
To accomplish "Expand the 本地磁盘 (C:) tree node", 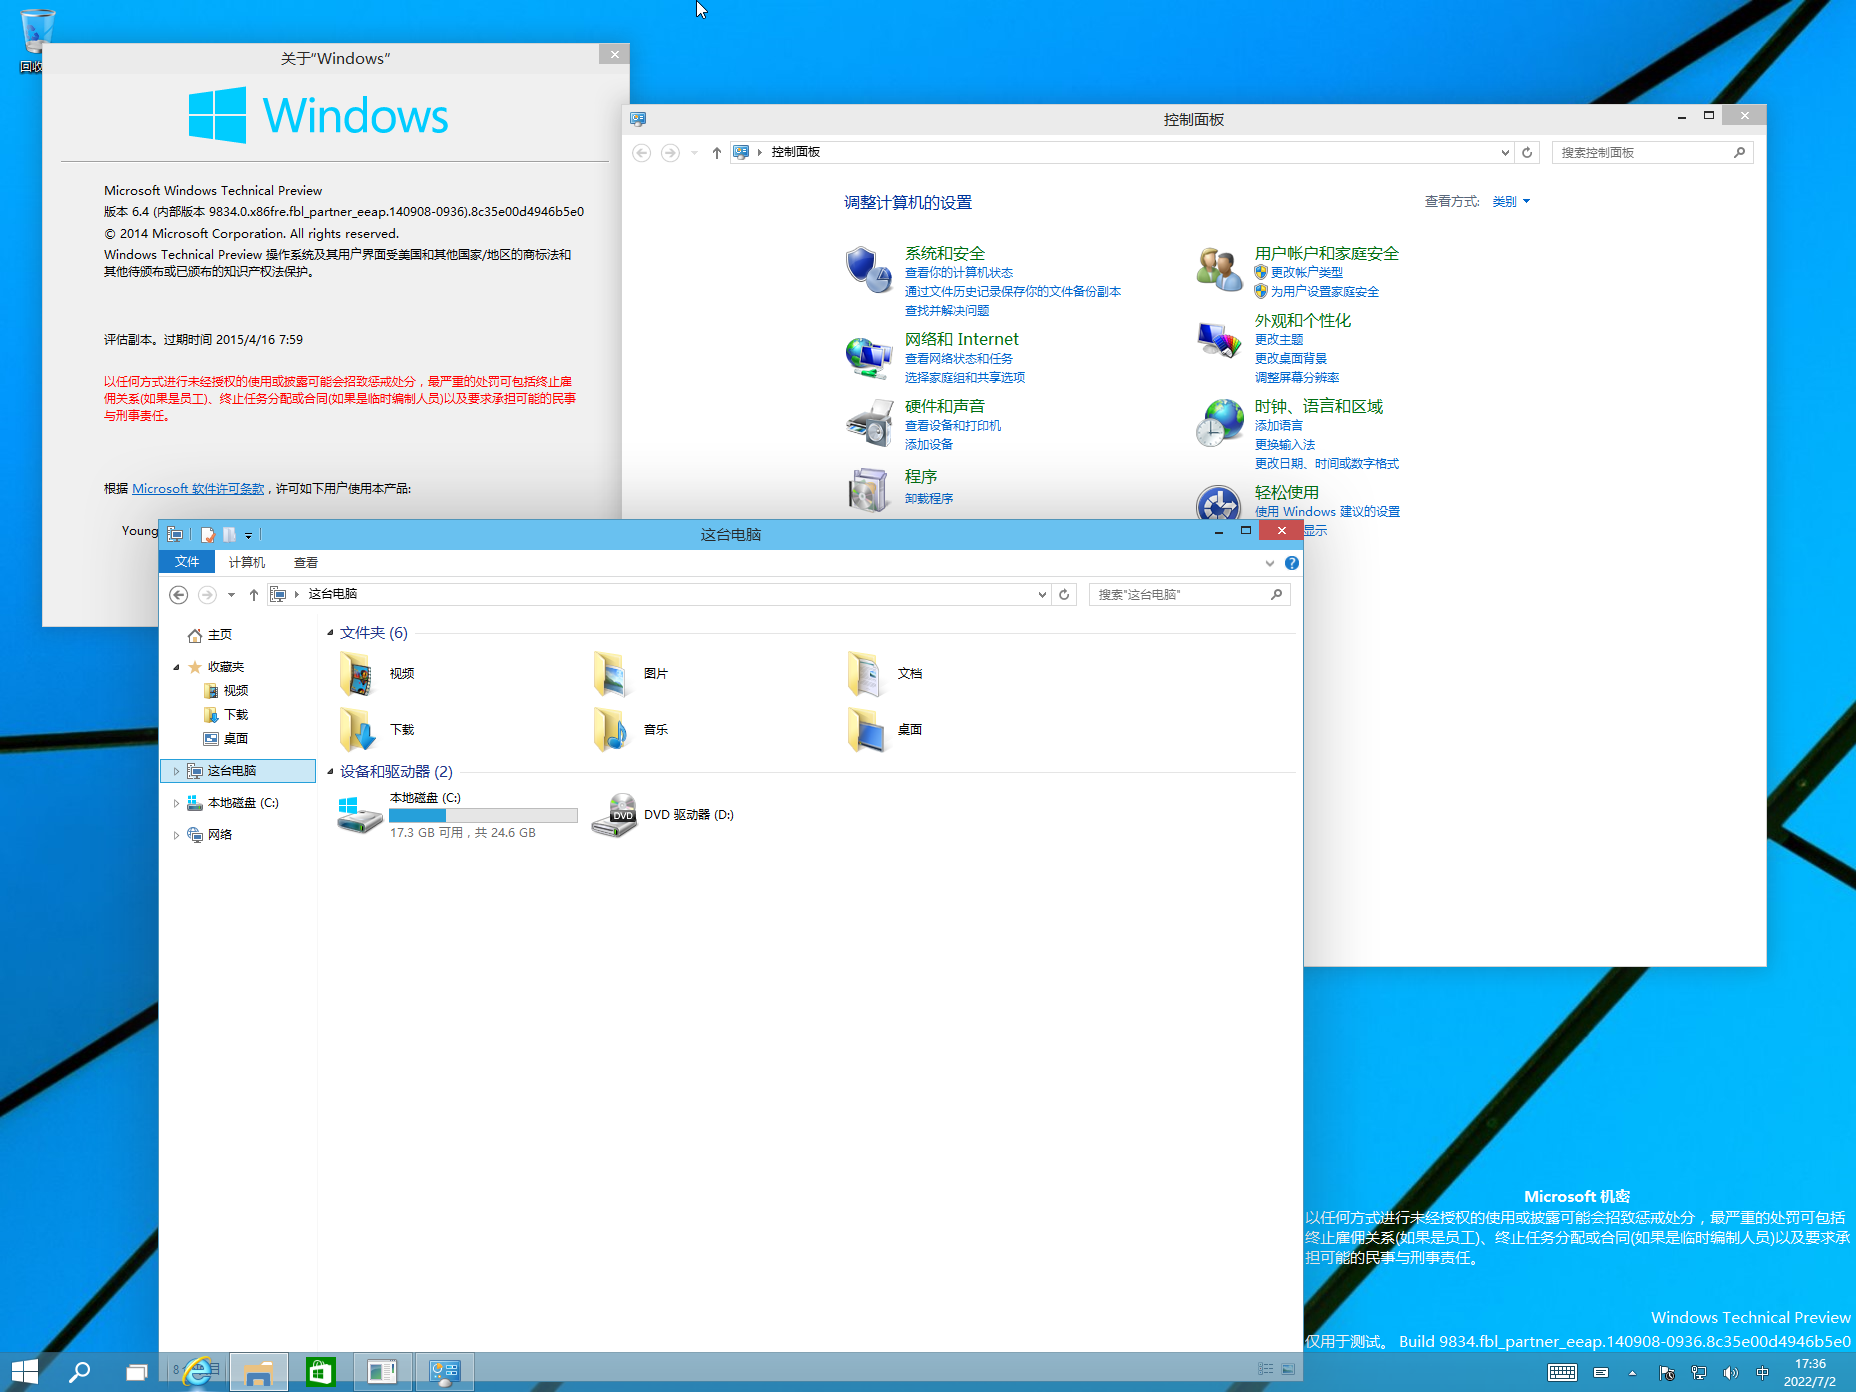I will [x=177, y=803].
